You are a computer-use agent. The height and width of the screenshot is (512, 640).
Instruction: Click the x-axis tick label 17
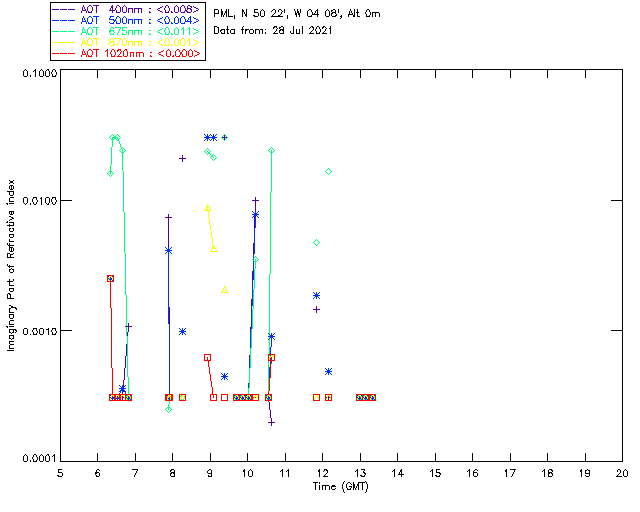[510, 473]
